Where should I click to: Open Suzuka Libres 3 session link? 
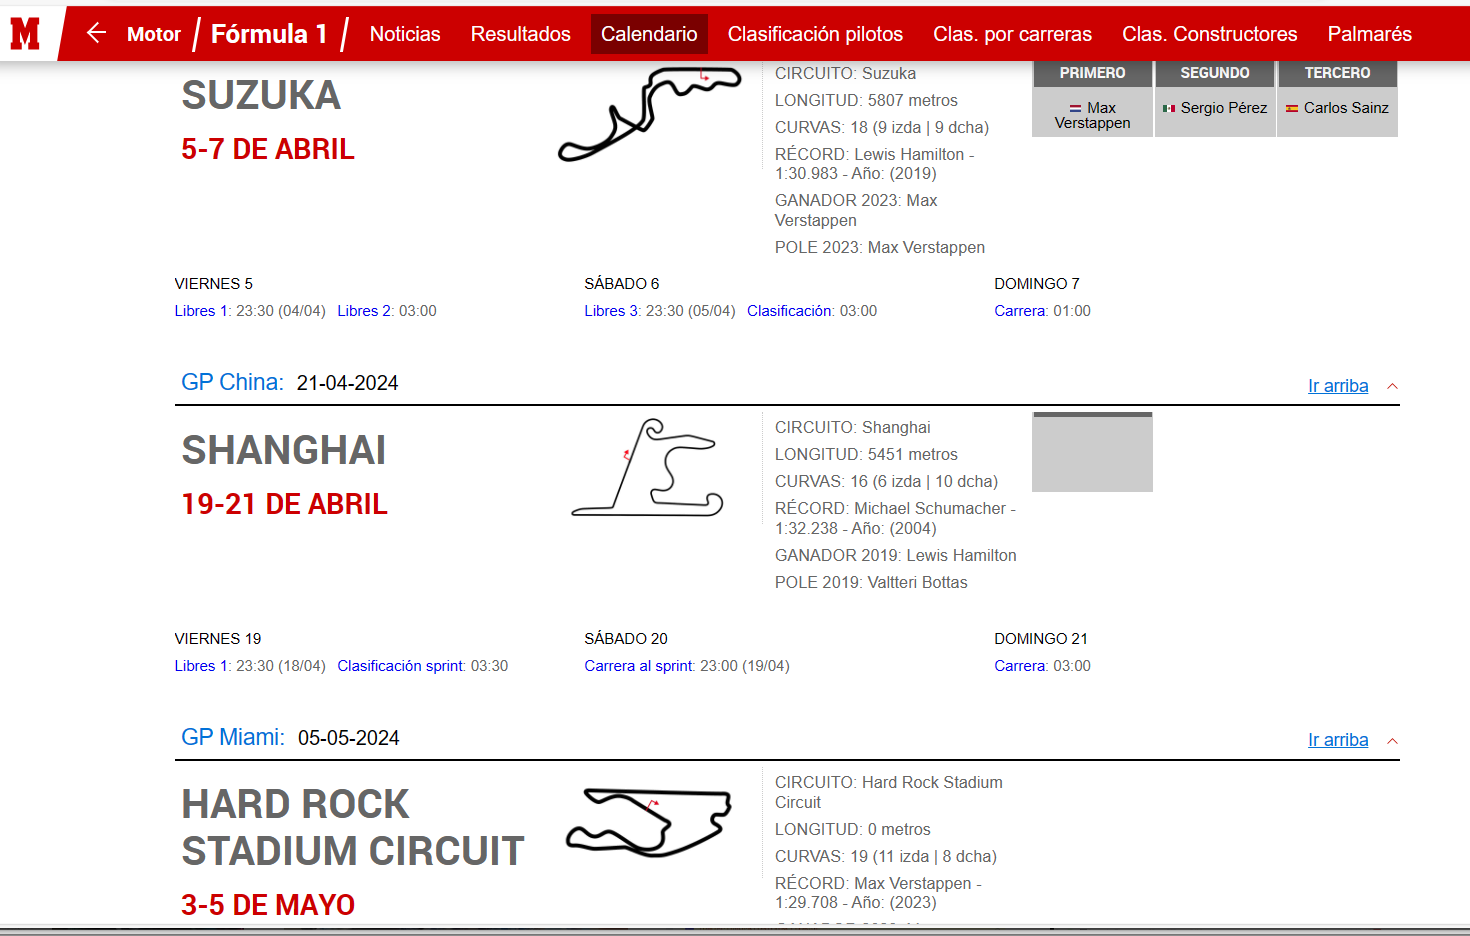[613, 311]
